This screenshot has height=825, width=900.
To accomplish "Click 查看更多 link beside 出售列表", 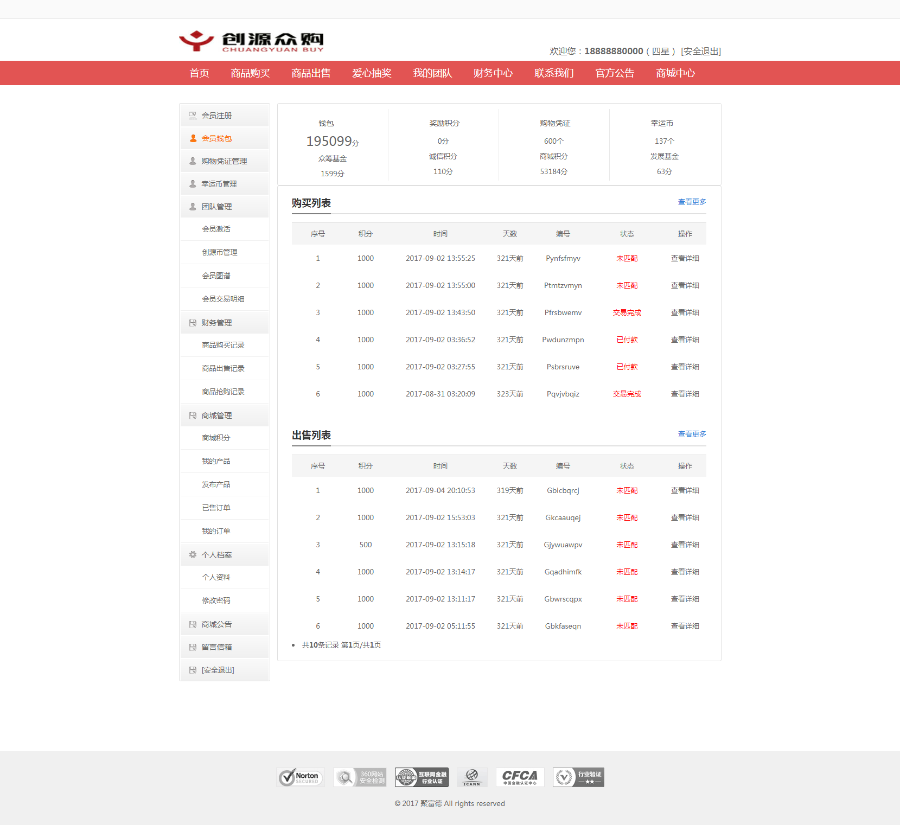I will click(x=692, y=433).
